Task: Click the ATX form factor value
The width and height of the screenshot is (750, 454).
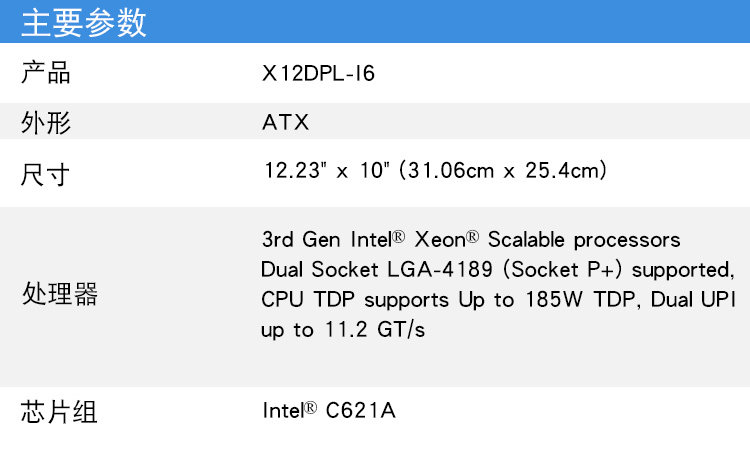Action: (x=286, y=123)
